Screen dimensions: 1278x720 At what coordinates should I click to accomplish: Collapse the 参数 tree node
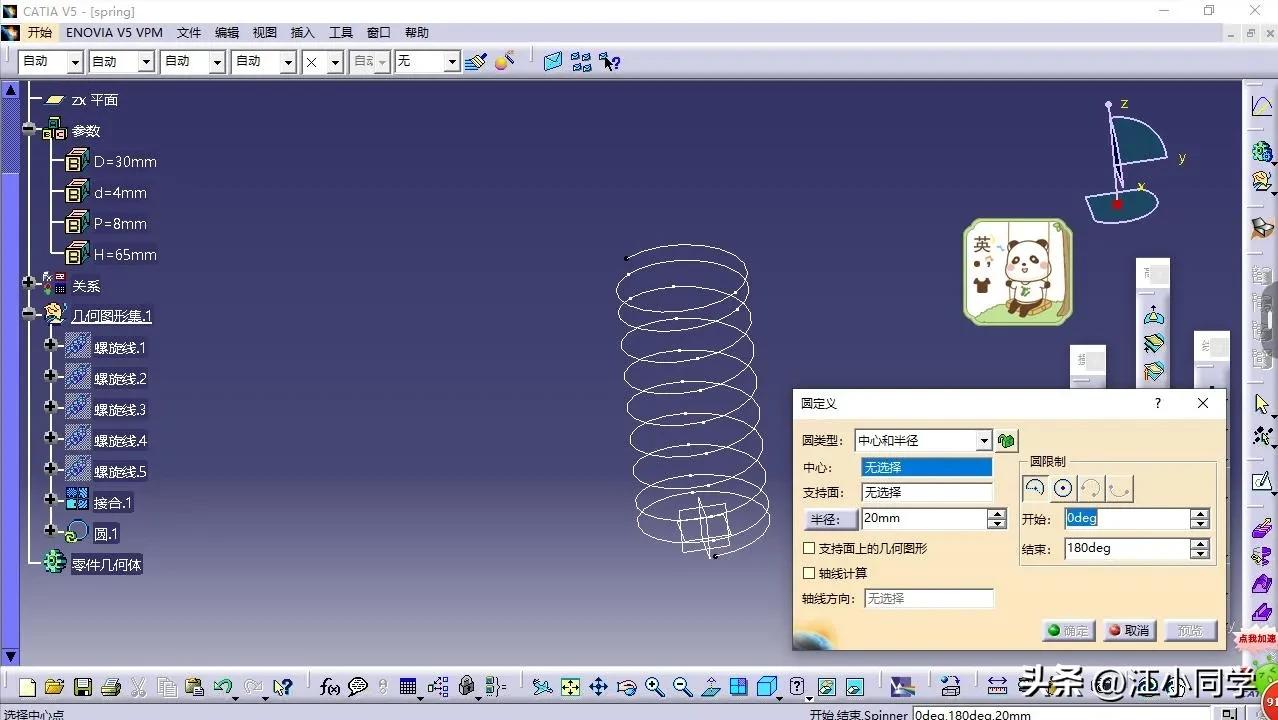pos(29,130)
